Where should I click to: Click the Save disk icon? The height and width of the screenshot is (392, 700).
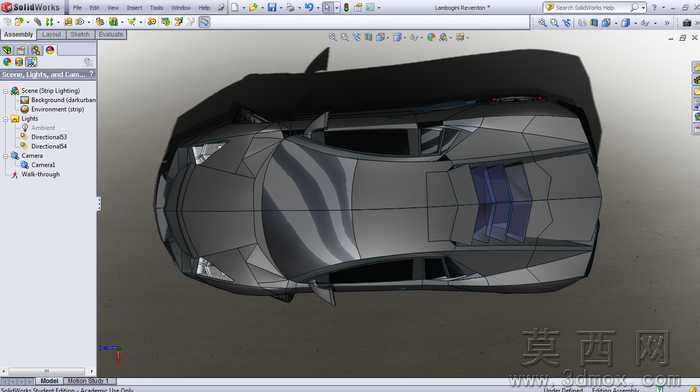coord(272,8)
